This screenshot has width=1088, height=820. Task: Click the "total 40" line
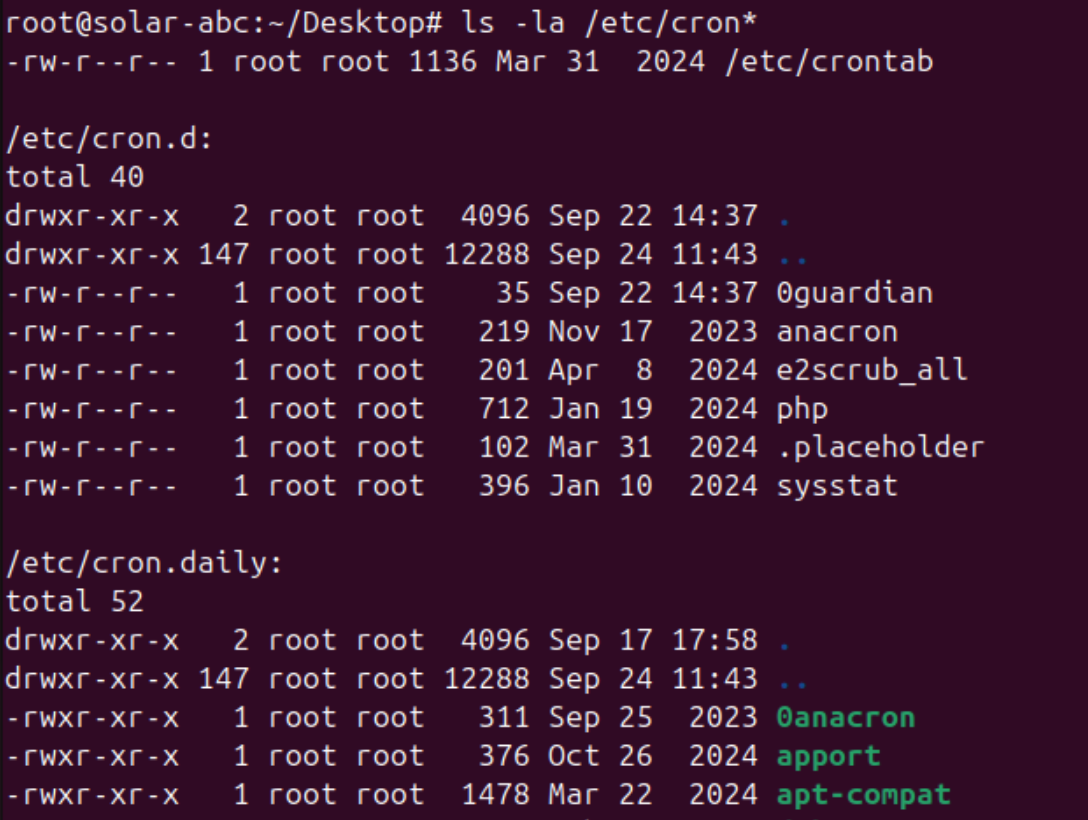(75, 178)
